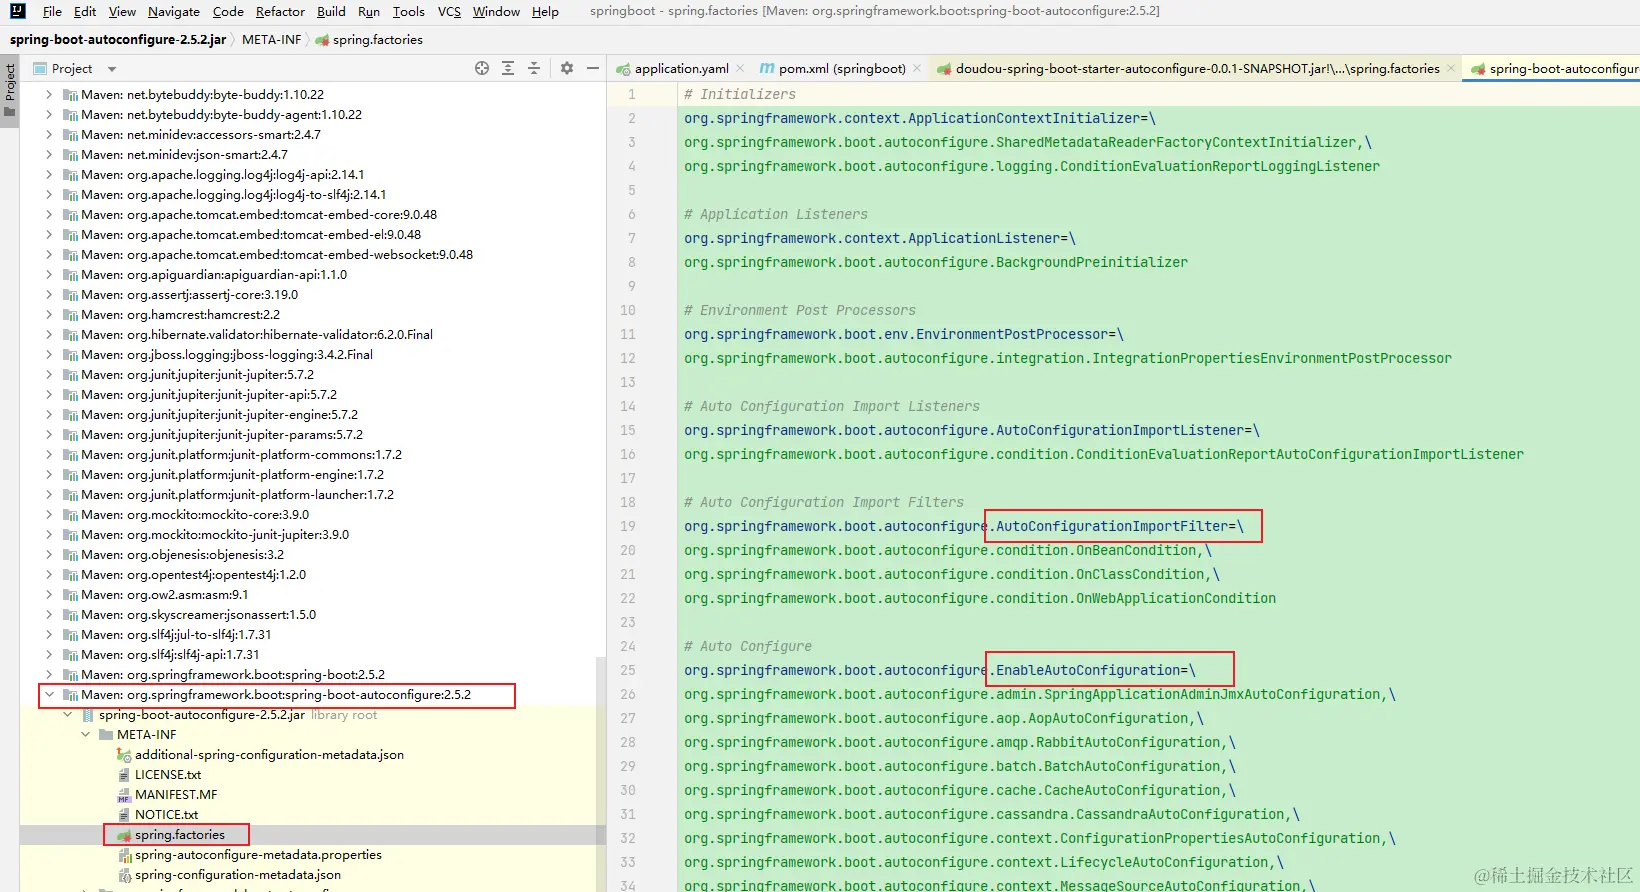This screenshot has width=1640, height=892.
Task: Open the VCS menu
Action: (x=449, y=11)
